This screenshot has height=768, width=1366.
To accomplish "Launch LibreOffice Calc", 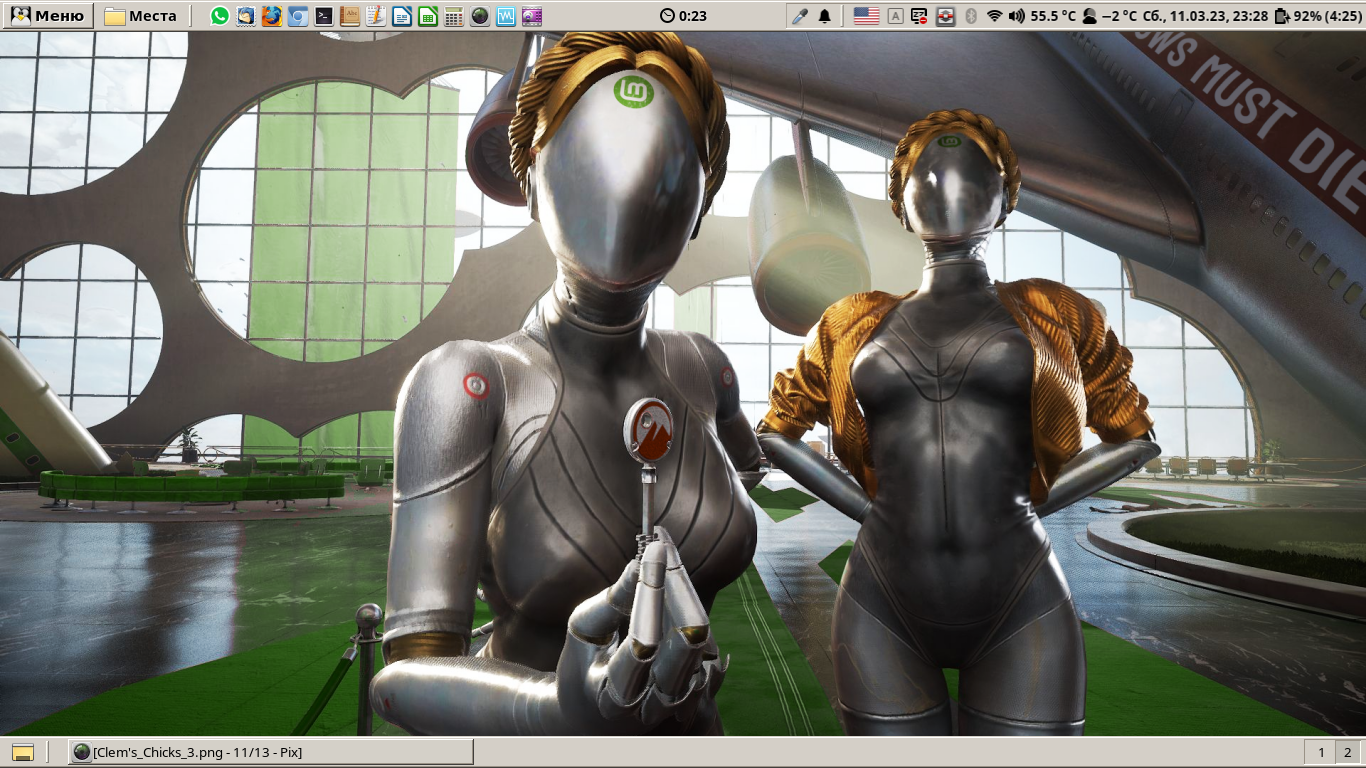I will pos(428,16).
